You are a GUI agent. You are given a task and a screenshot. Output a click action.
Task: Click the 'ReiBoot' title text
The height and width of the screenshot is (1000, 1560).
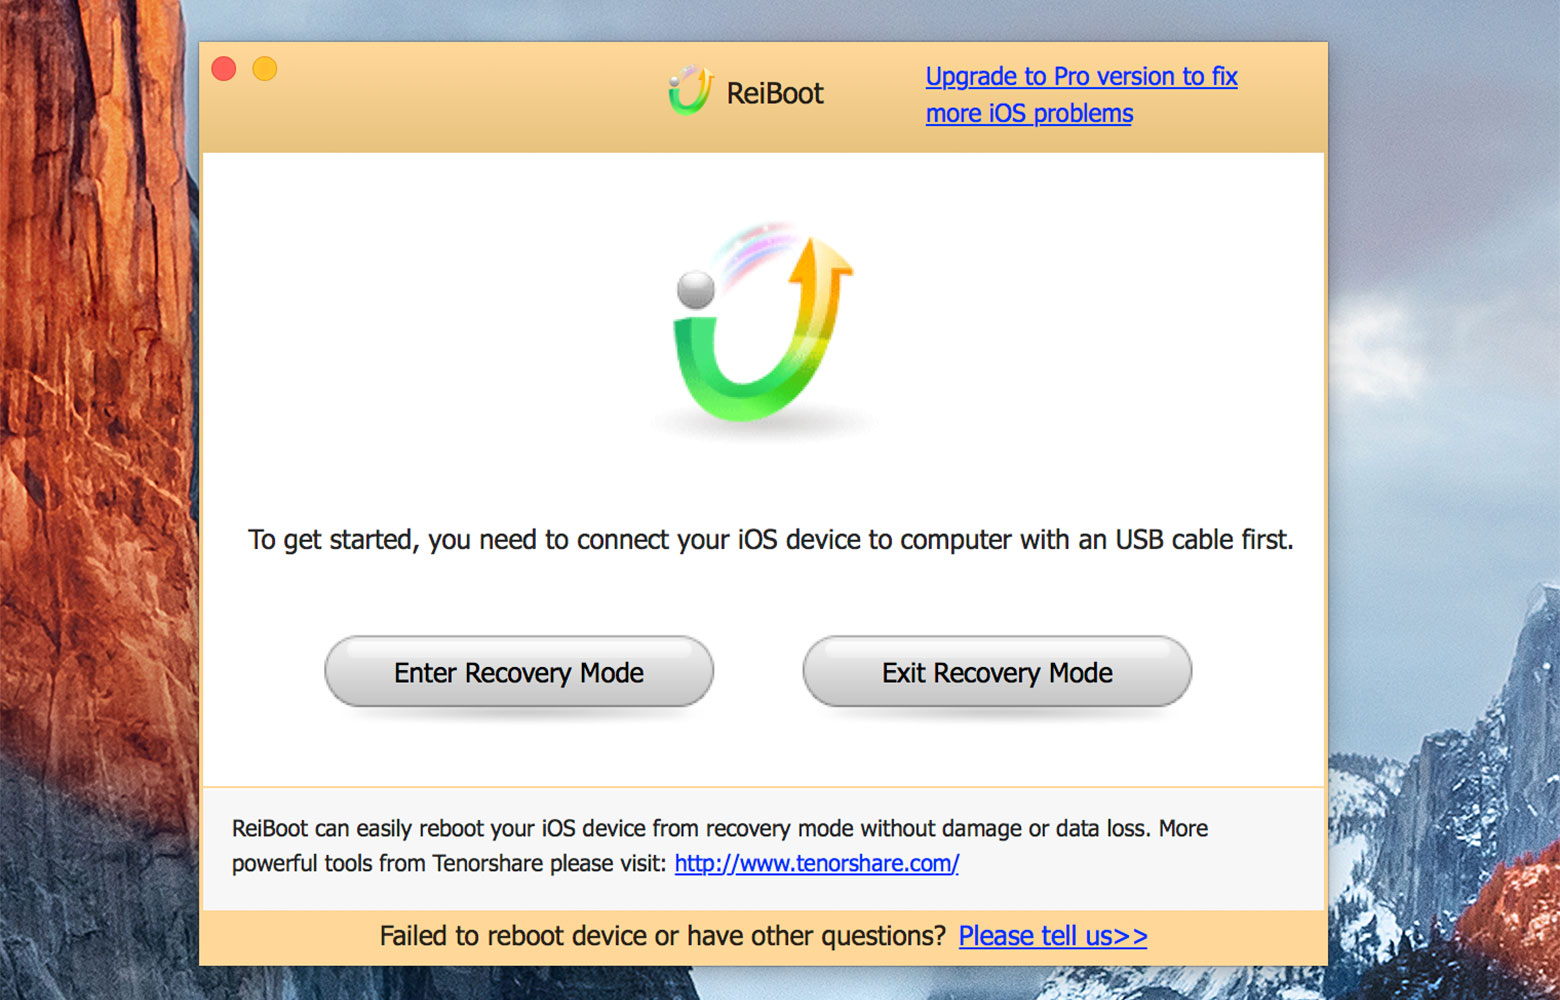pyautogui.click(x=775, y=94)
